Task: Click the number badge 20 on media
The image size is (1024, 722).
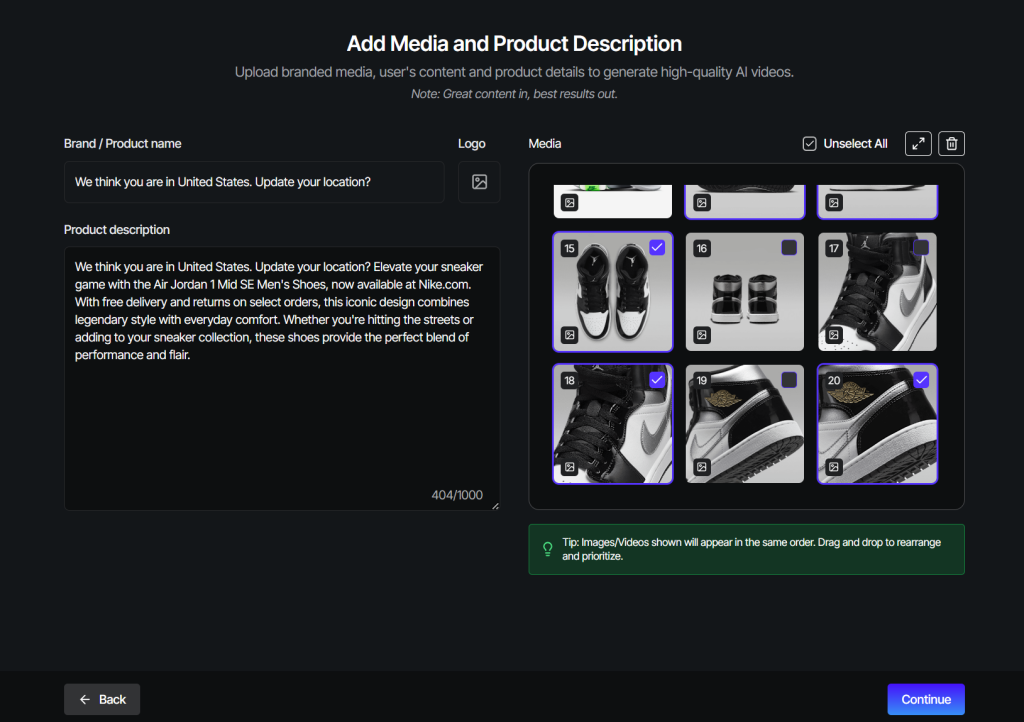Action: coord(834,380)
